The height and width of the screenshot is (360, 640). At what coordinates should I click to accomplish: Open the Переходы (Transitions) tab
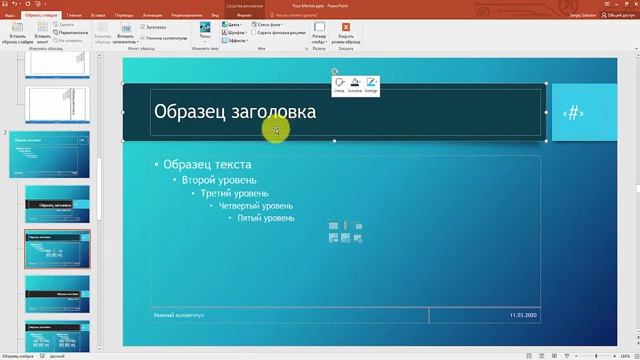point(124,15)
